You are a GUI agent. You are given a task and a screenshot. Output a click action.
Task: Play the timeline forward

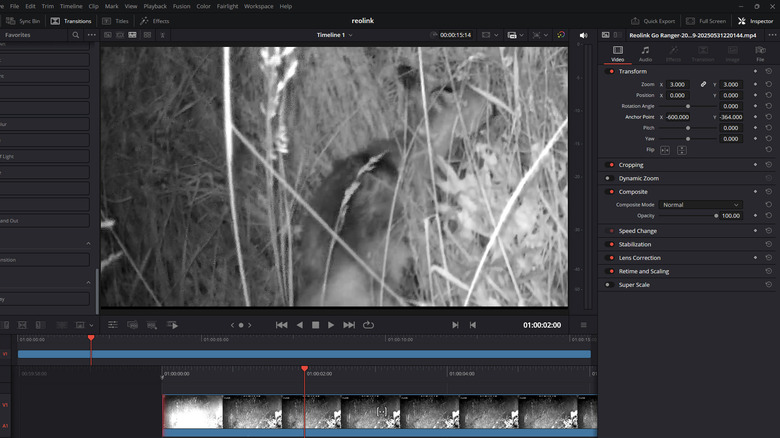tap(331, 325)
